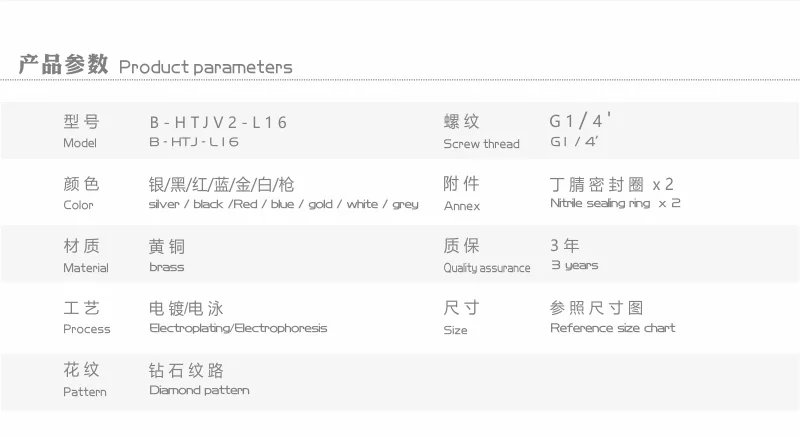This screenshot has height=438, width=800.
Task: Click the "Pattern" label
Action: [x=85, y=391]
